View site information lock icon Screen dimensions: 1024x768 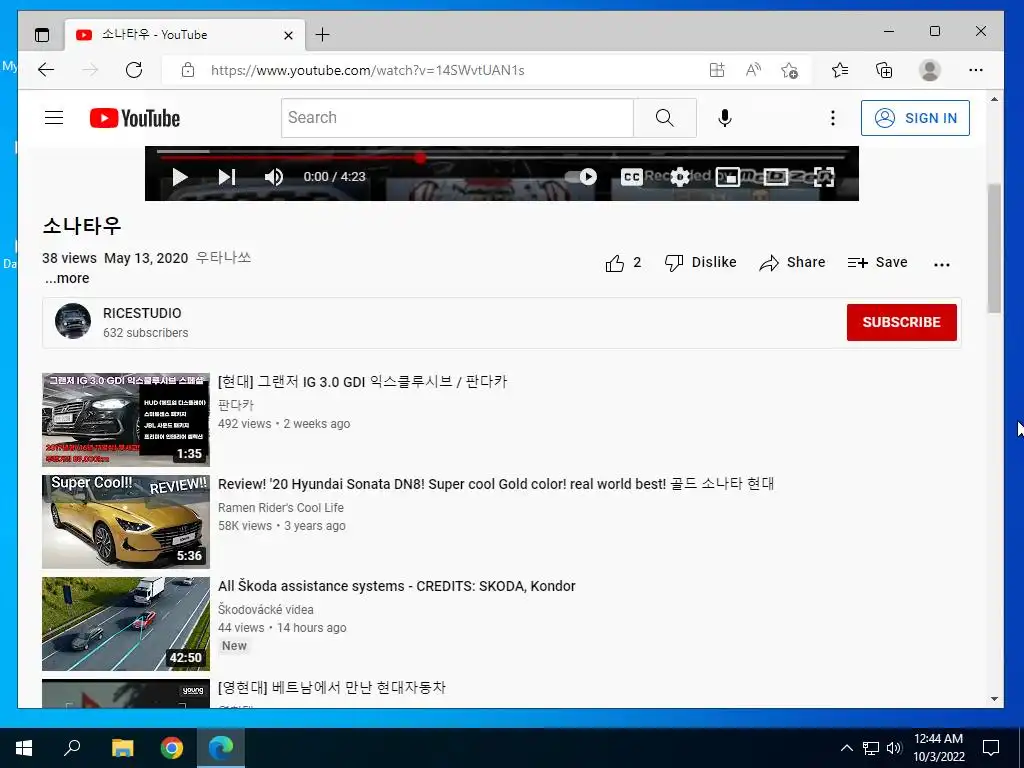[188, 70]
